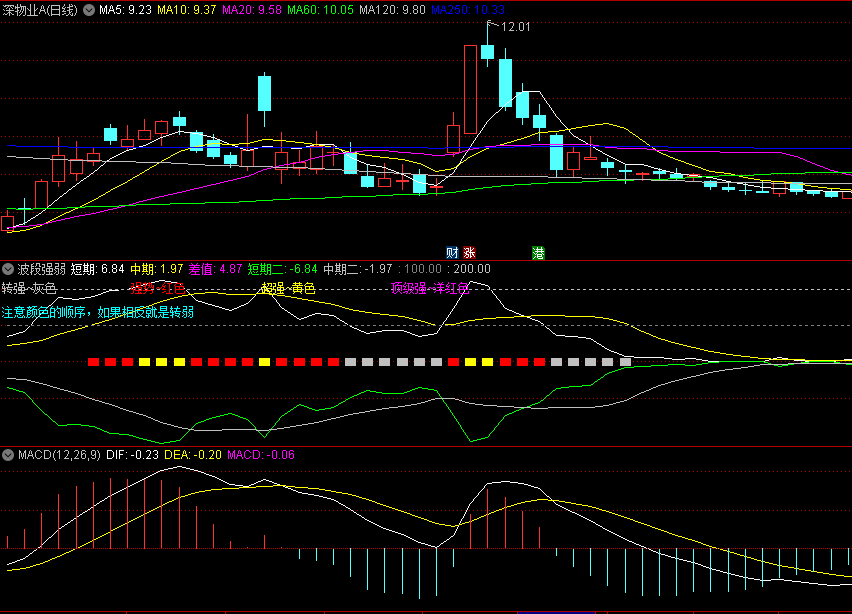This screenshot has height=614, width=852.
Task: Click the 超强~黄色 legend label
Action: (288, 288)
